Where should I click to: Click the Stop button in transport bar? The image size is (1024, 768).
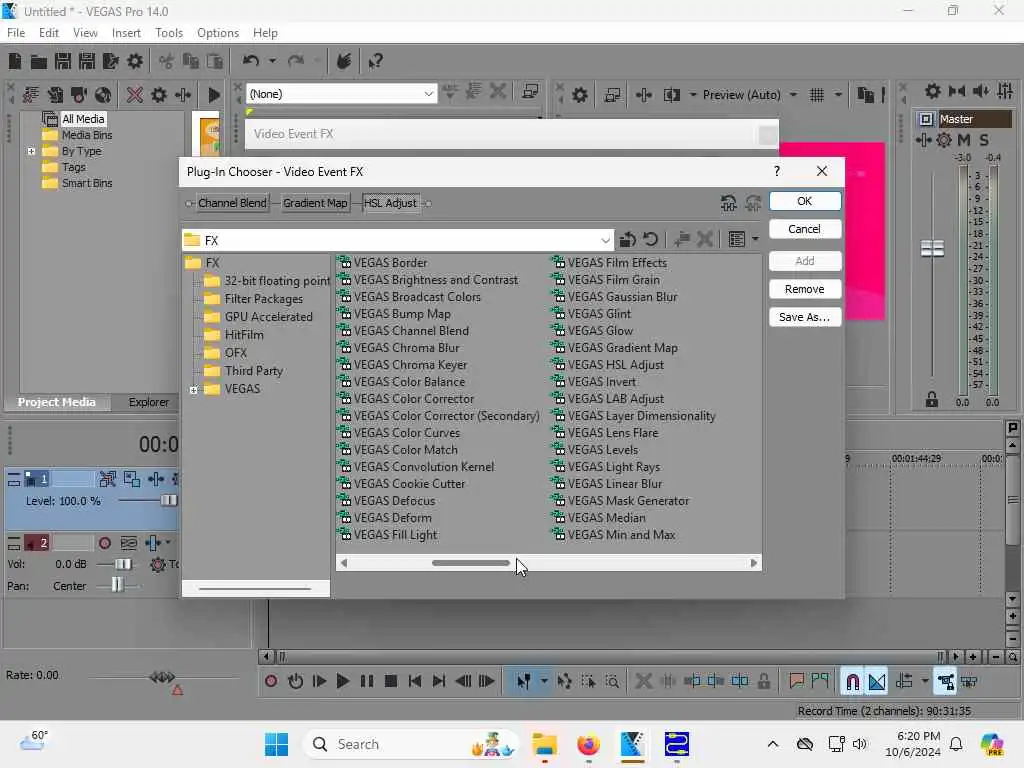click(391, 682)
